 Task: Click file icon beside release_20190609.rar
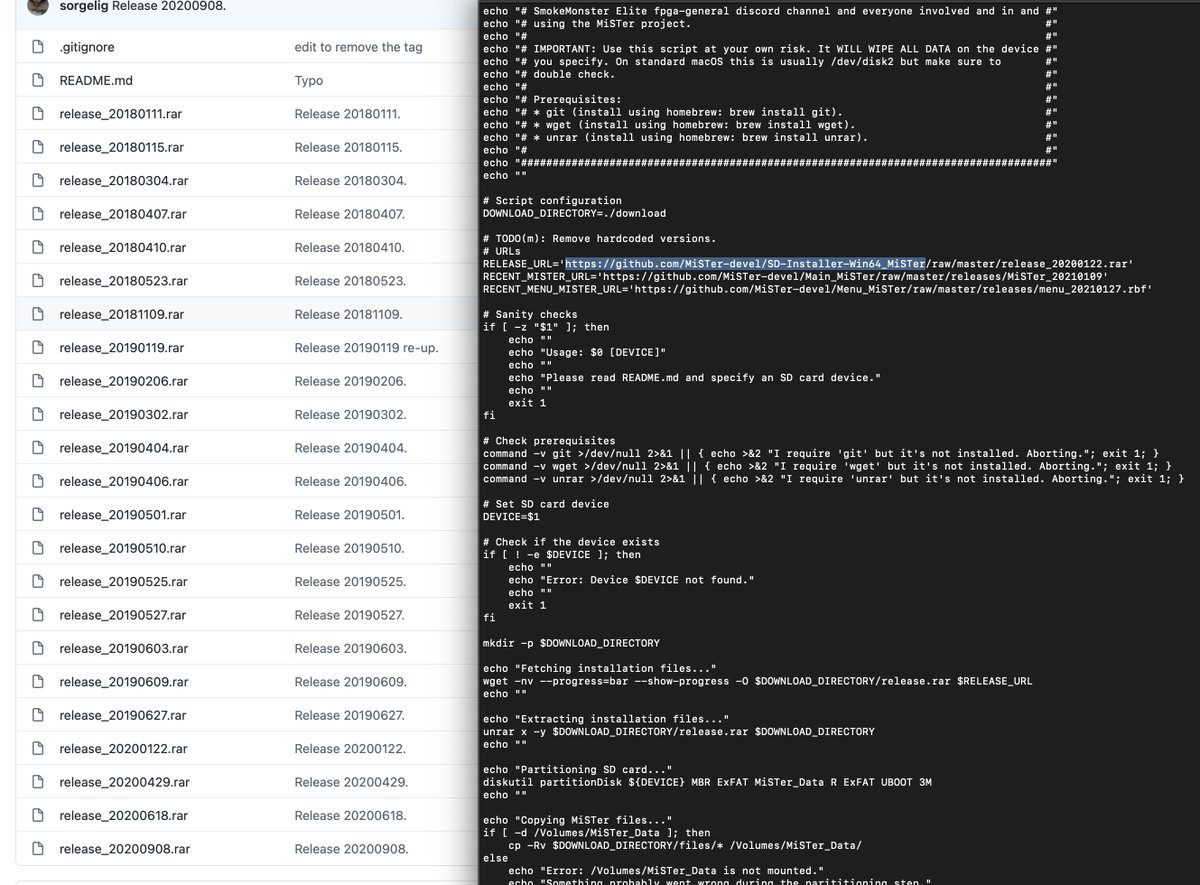pos(37,682)
